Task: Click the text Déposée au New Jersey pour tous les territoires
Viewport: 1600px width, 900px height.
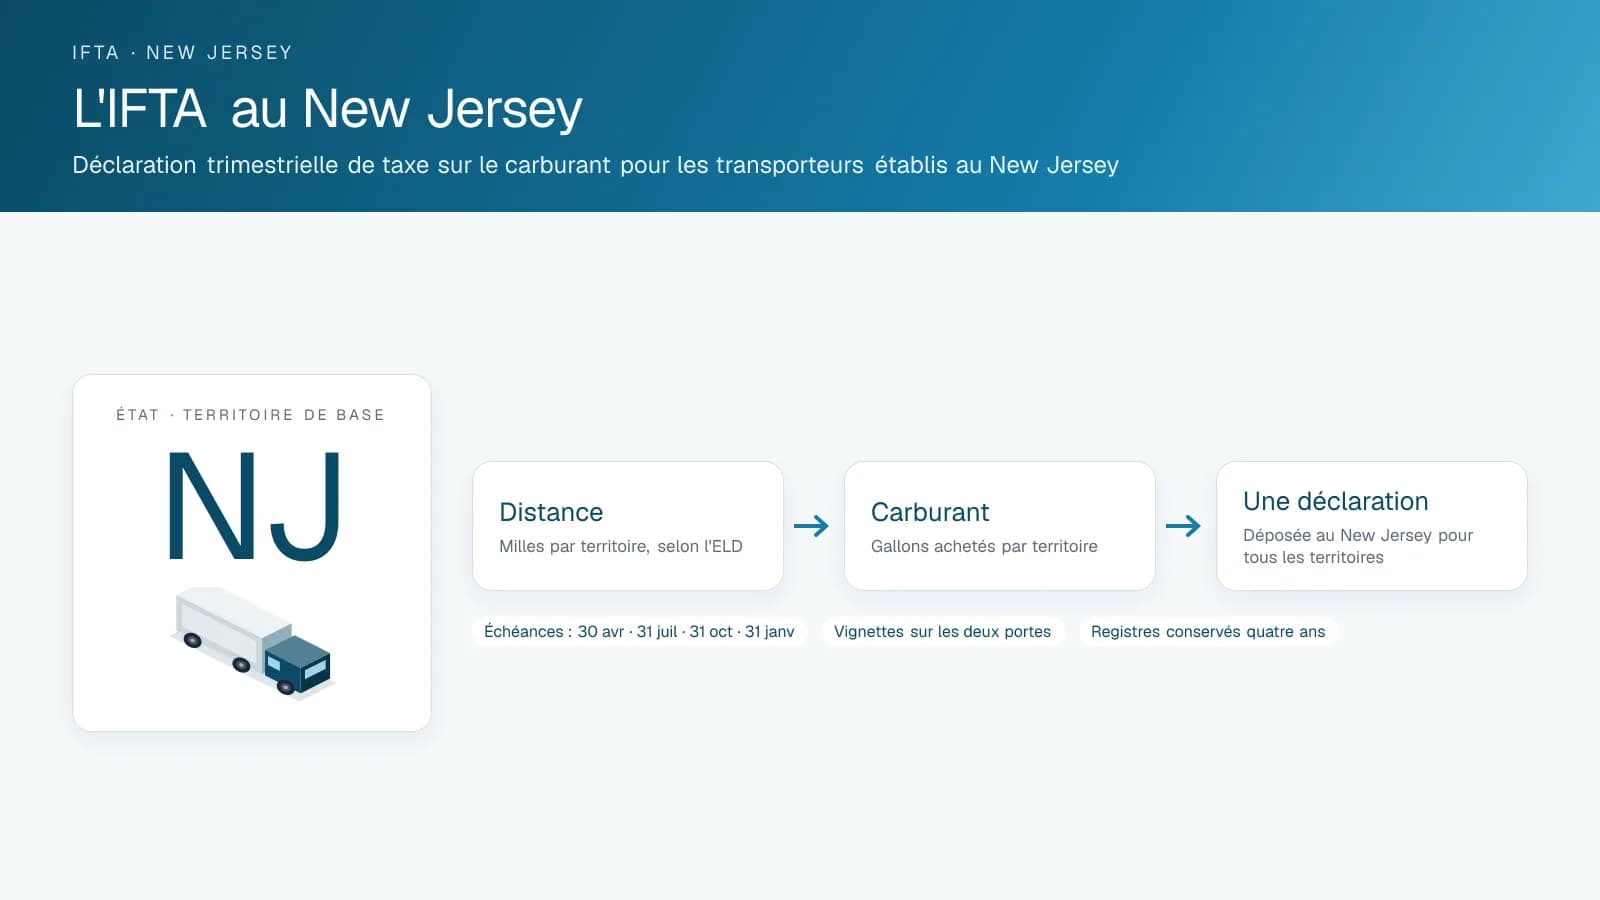Action: click(x=1358, y=546)
